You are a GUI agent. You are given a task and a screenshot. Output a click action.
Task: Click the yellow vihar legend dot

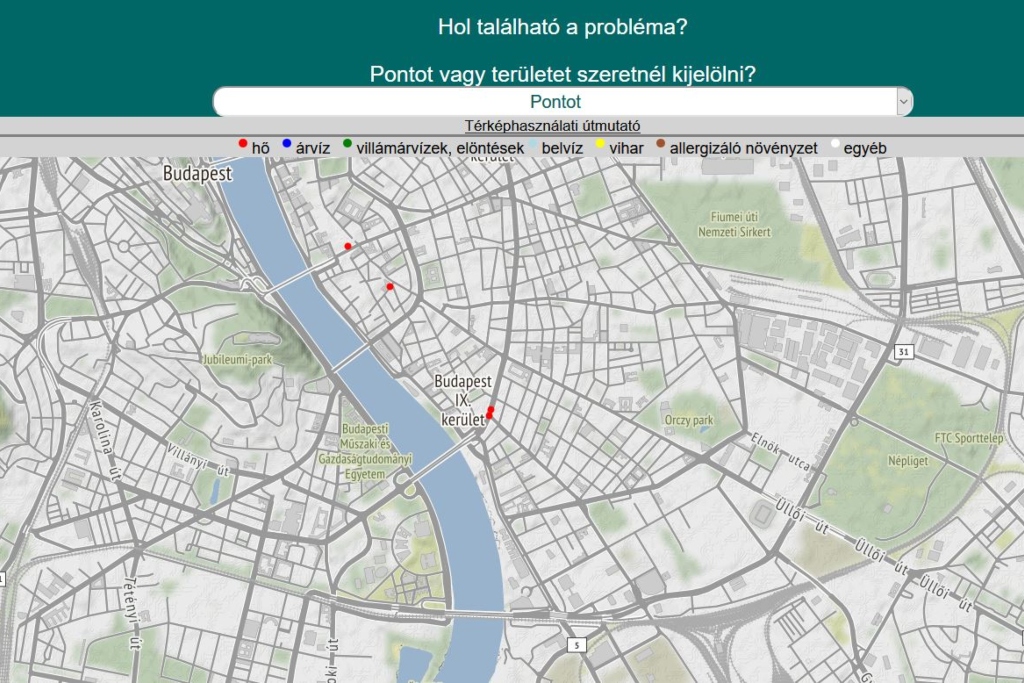(600, 143)
